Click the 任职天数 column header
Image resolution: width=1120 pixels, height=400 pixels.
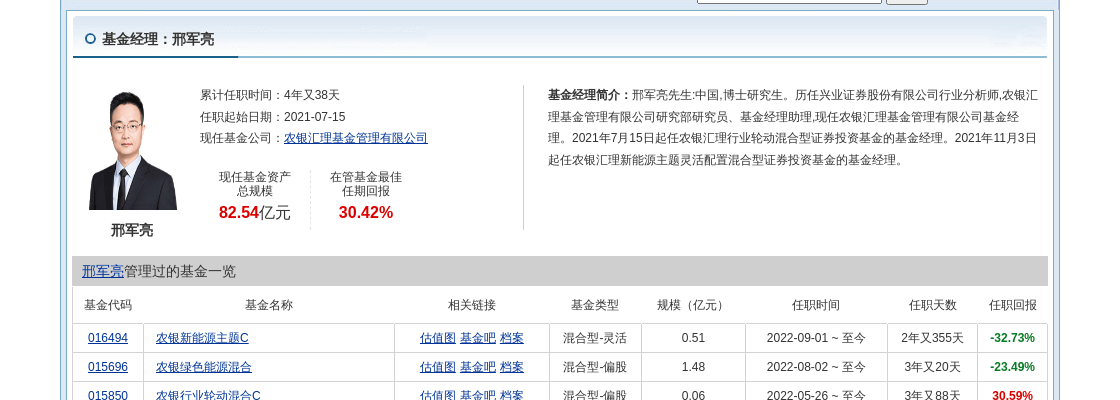932,305
